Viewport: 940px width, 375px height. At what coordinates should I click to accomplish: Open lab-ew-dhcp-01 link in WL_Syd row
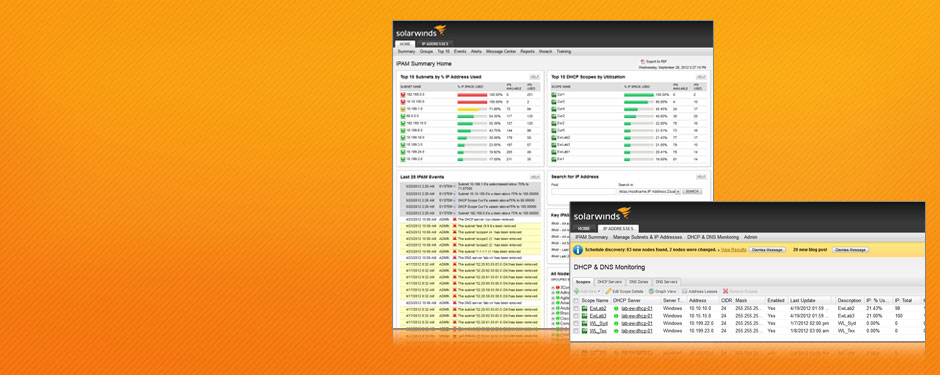[x=637, y=323]
